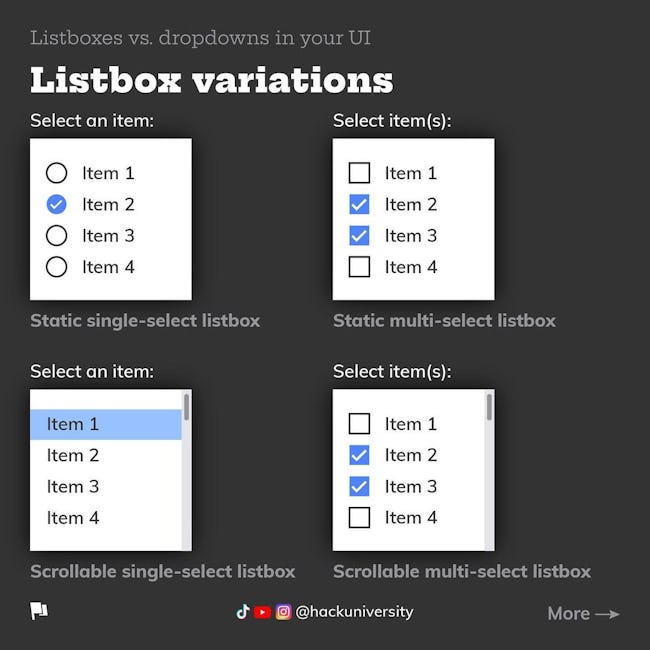Viewport: 650px width, 650px height.
Task: Select Item 4 radio in static single-select listbox
Action: click(56, 267)
